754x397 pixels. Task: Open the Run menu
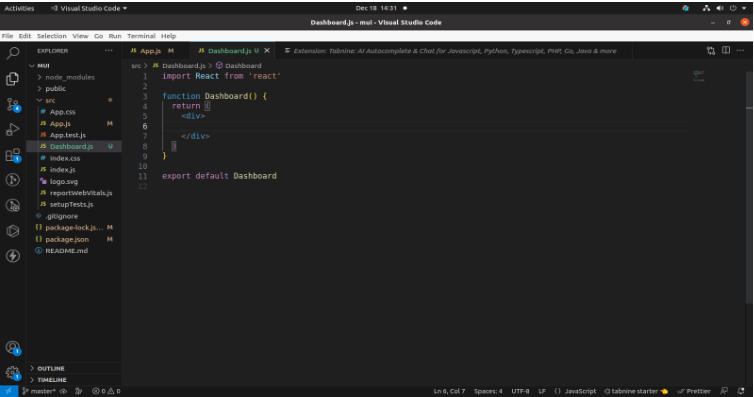click(x=115, y=36)
